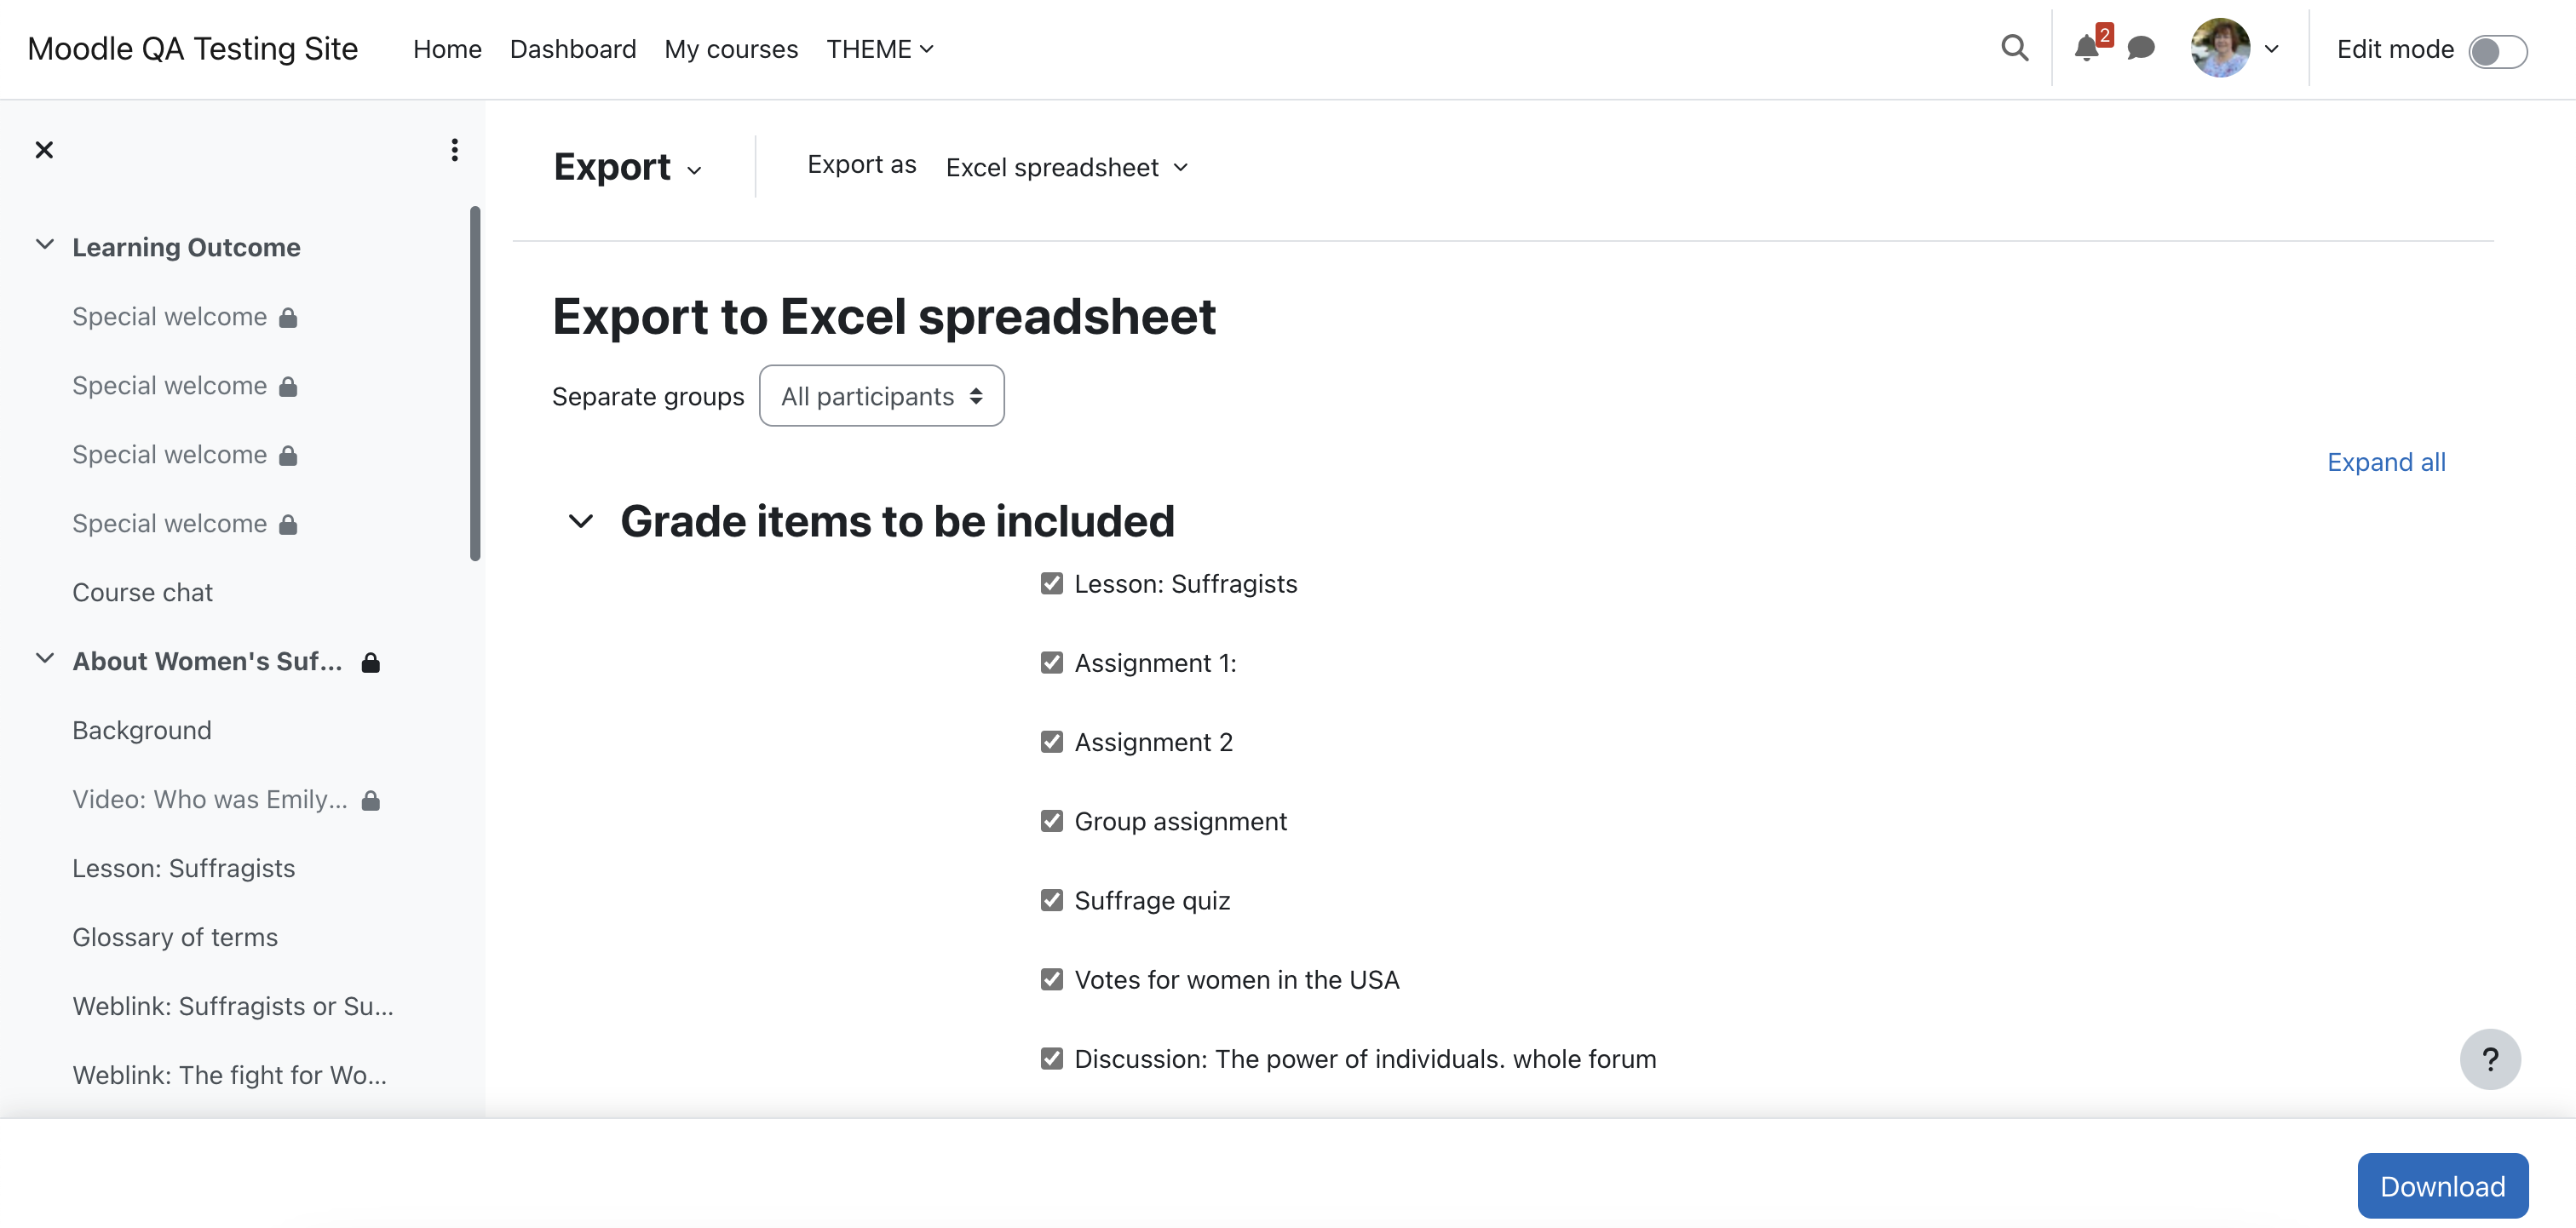The width and height of the screenshot is (2576, 1228).
Task: Click the help question mark button
Action: click(x=2489, y=1059)
